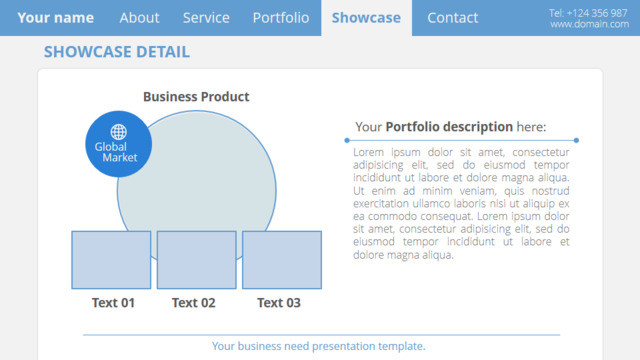Select the Global Market blue circle
The image size is (640, 360).
tap(118, 144)
